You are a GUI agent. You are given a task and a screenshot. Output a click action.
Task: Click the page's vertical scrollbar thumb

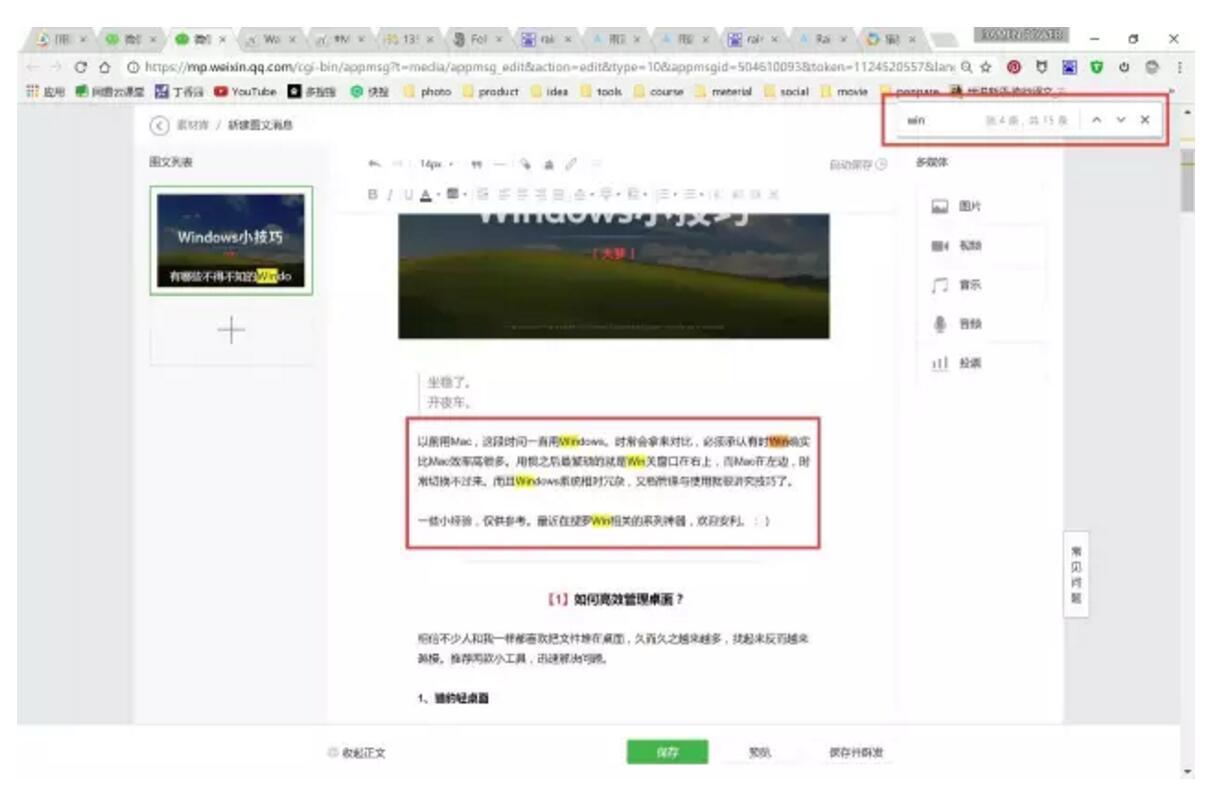[x=1187, y=182]
